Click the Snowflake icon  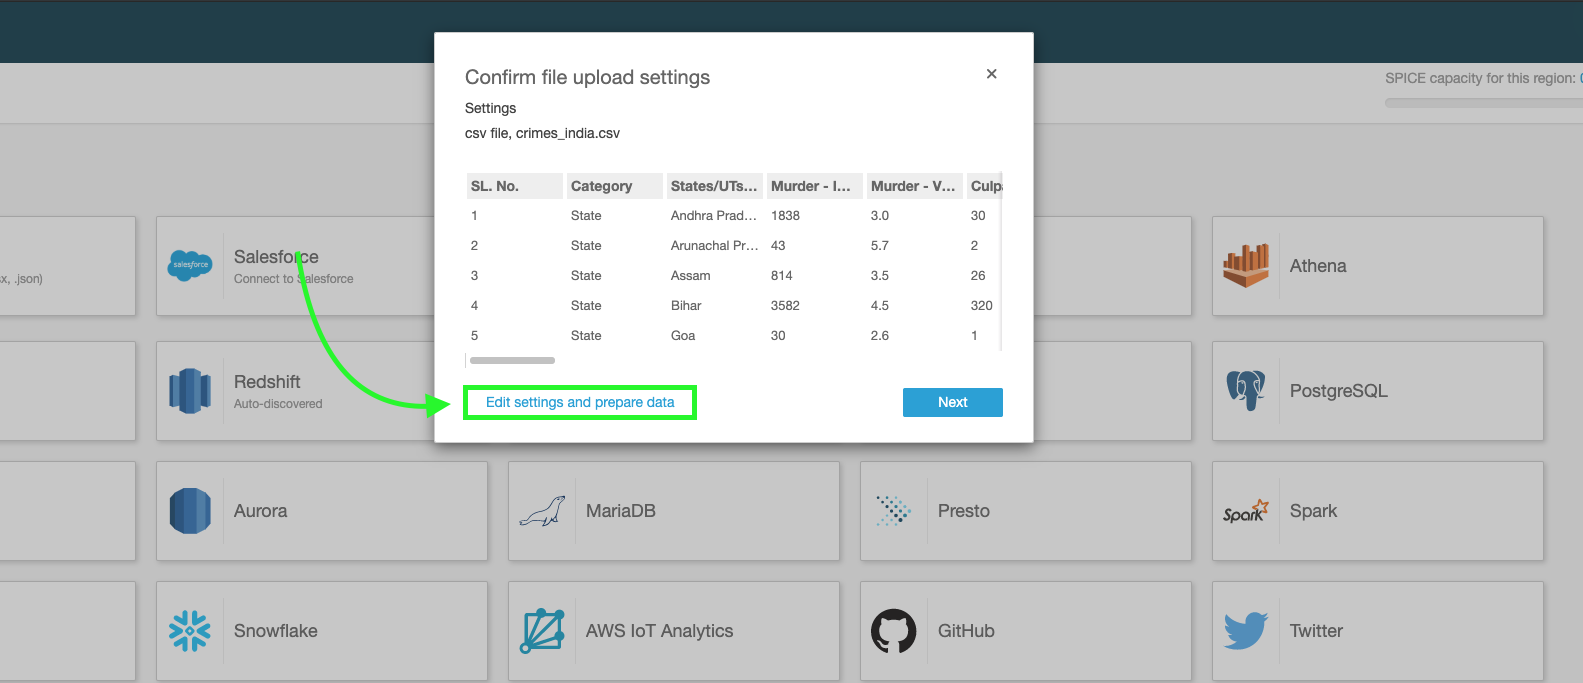(x=190, y=631)
